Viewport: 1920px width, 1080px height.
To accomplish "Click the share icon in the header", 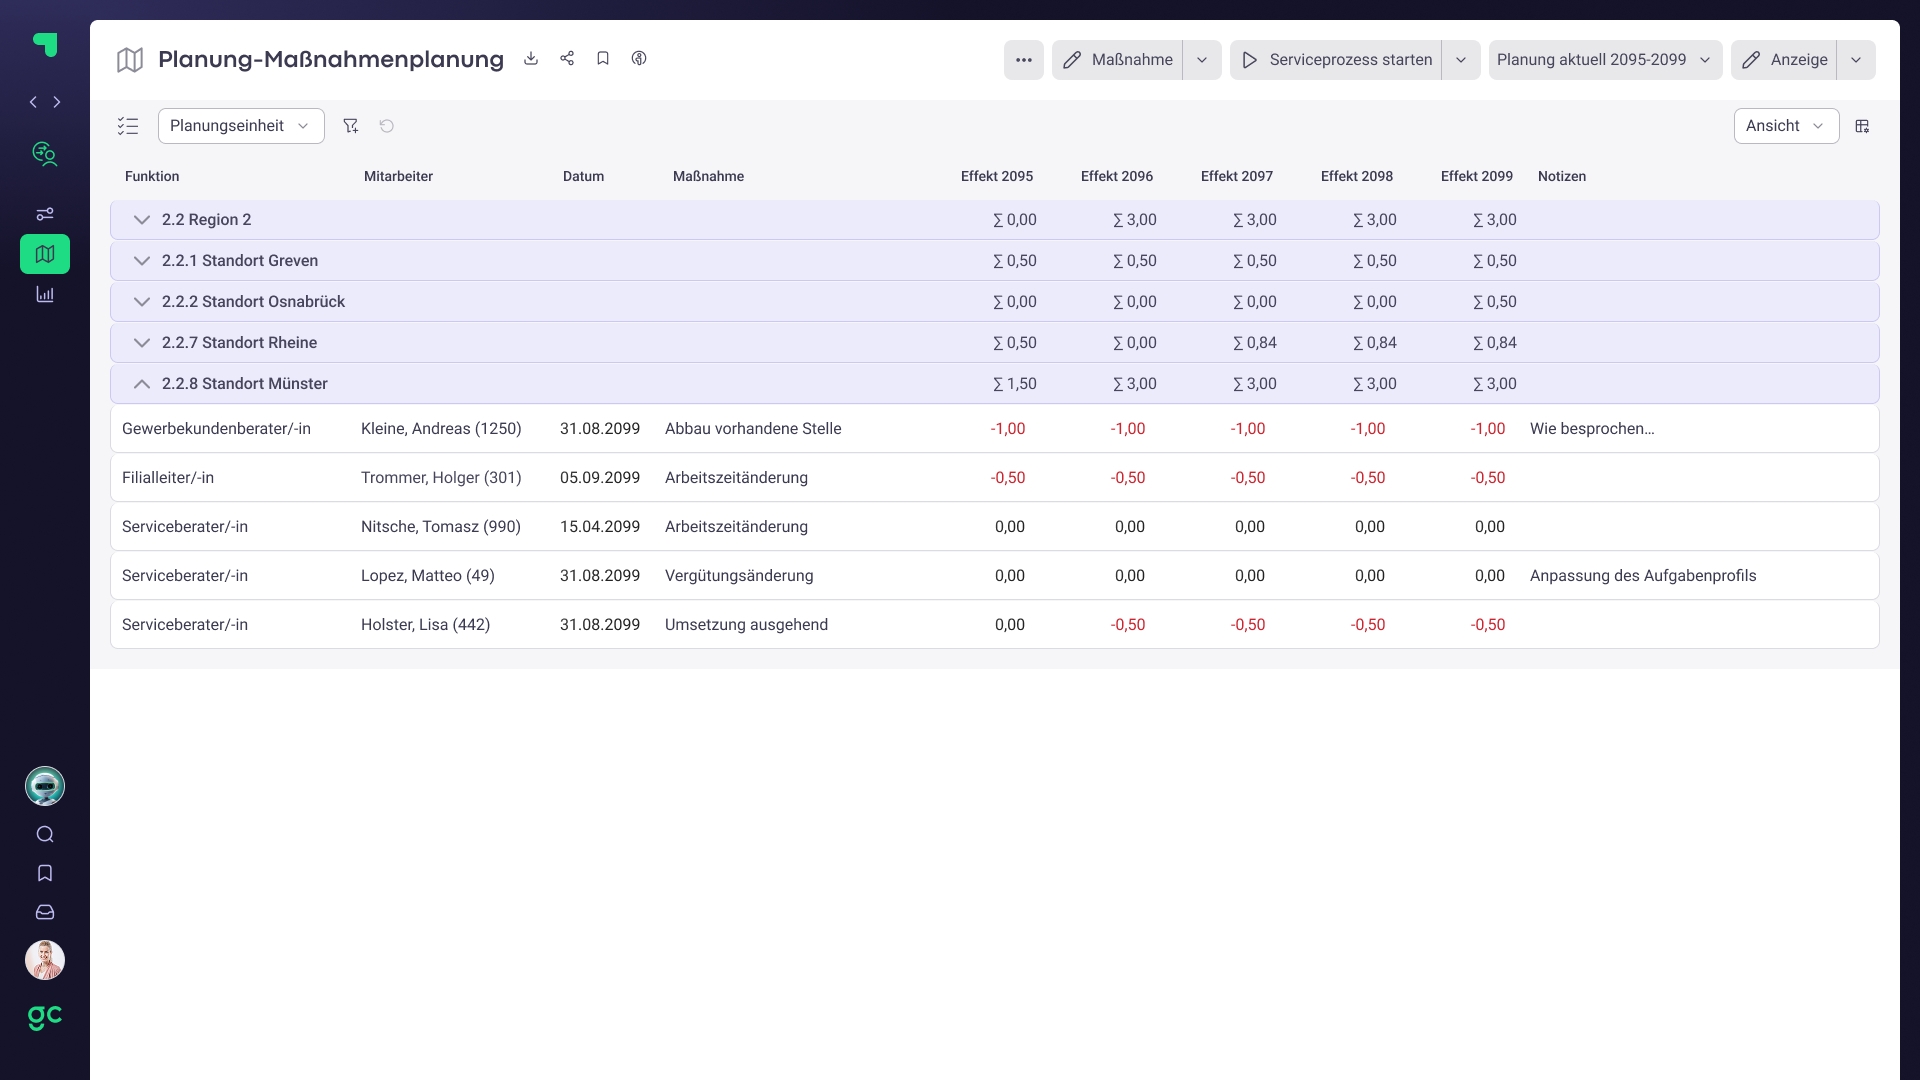I will [567, 59].
